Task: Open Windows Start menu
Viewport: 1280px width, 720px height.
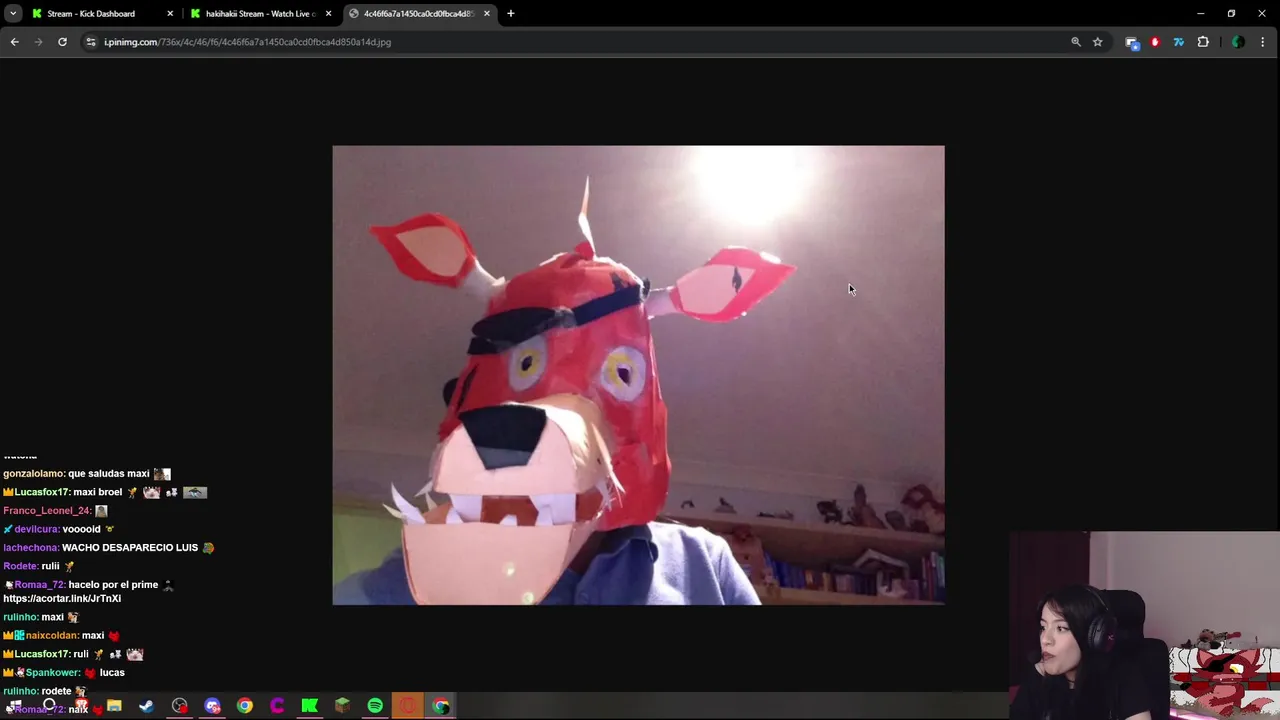Action: pyautogui.click(x=15, y=706)
